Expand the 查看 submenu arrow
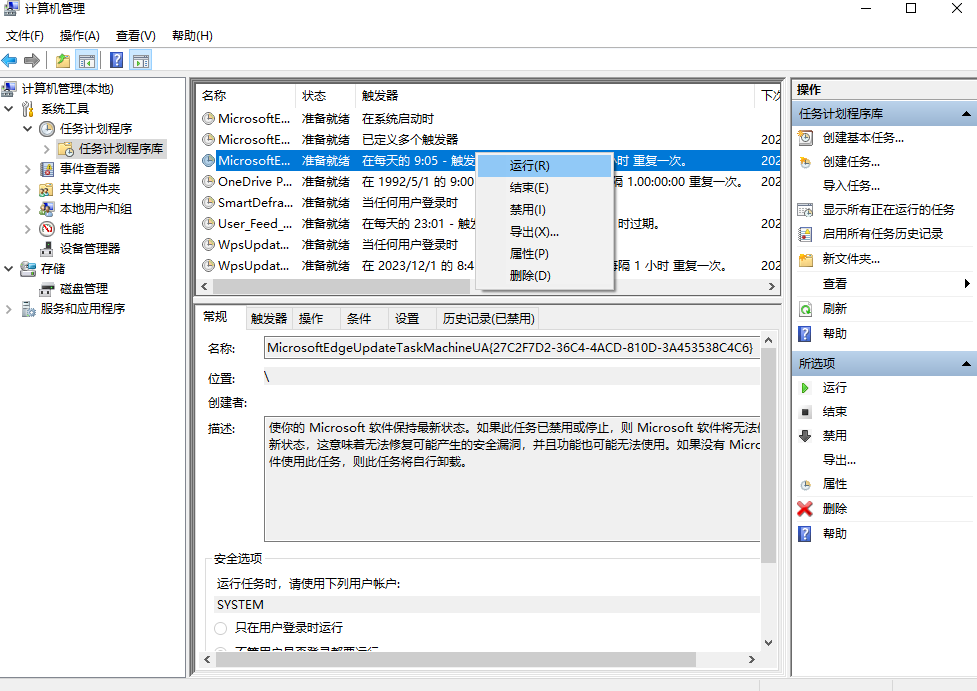 pos(966,283)
